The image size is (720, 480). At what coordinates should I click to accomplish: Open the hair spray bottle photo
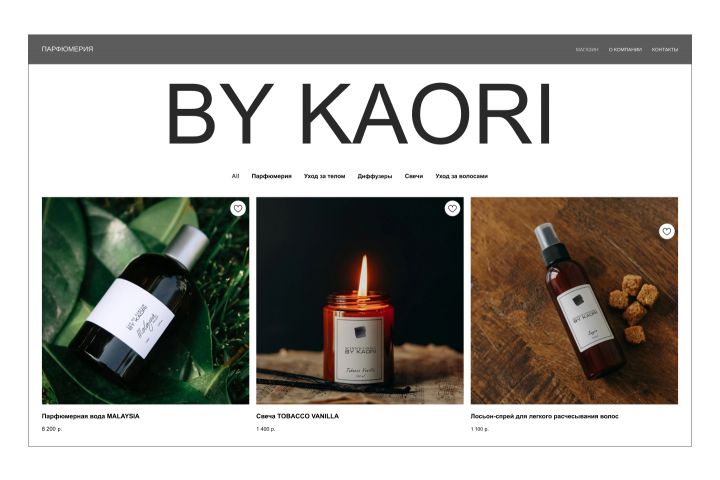pos(574,301)
